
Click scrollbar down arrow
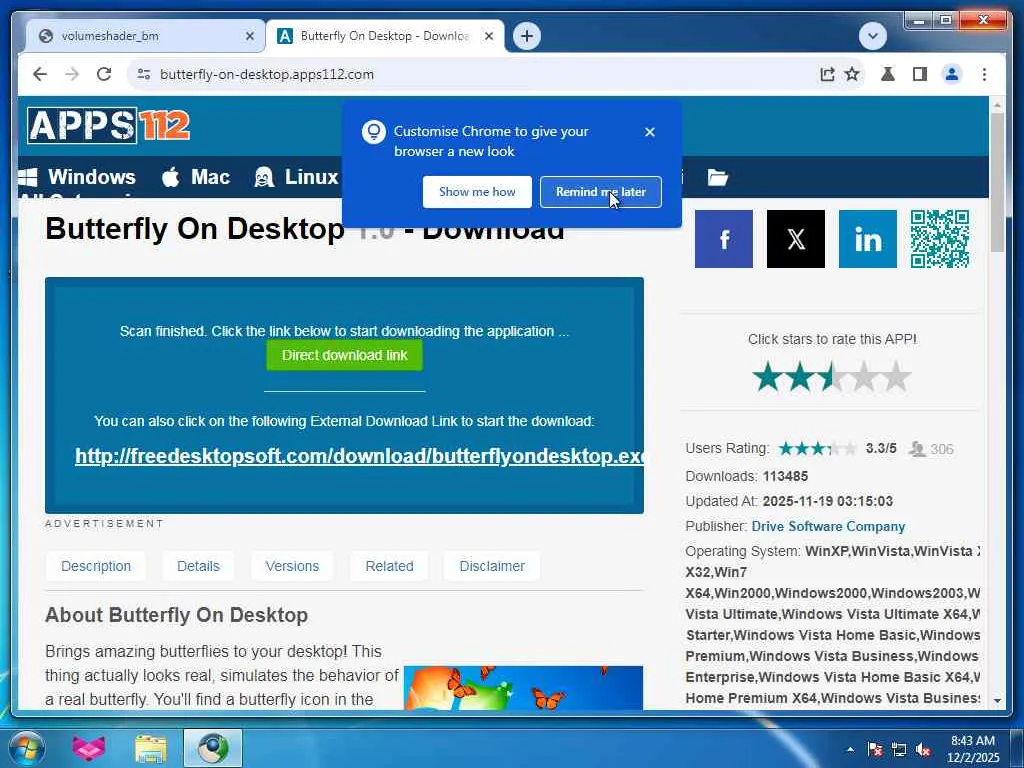[x=997, y=701]
